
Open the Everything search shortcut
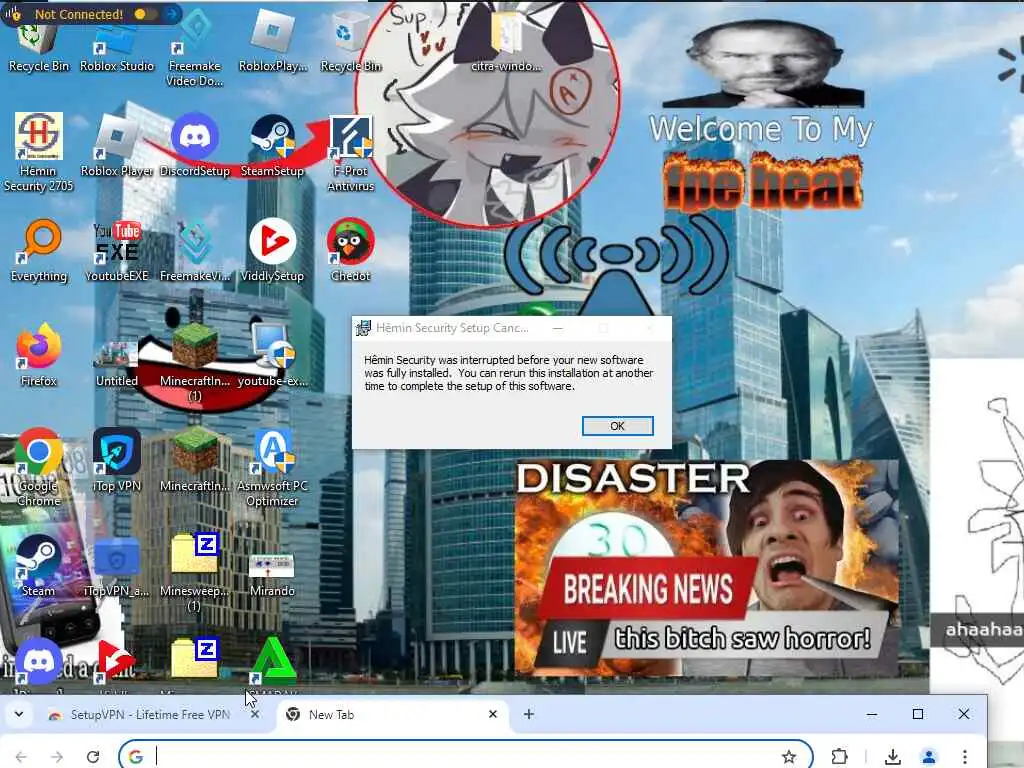point(39,251)
